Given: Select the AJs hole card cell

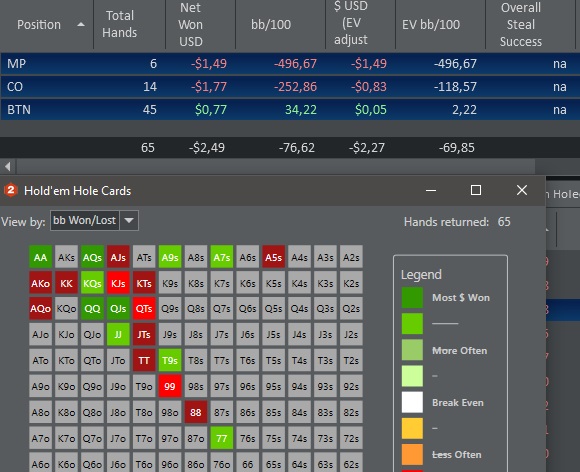Looking at the screenshot, I should click(118, 257).
